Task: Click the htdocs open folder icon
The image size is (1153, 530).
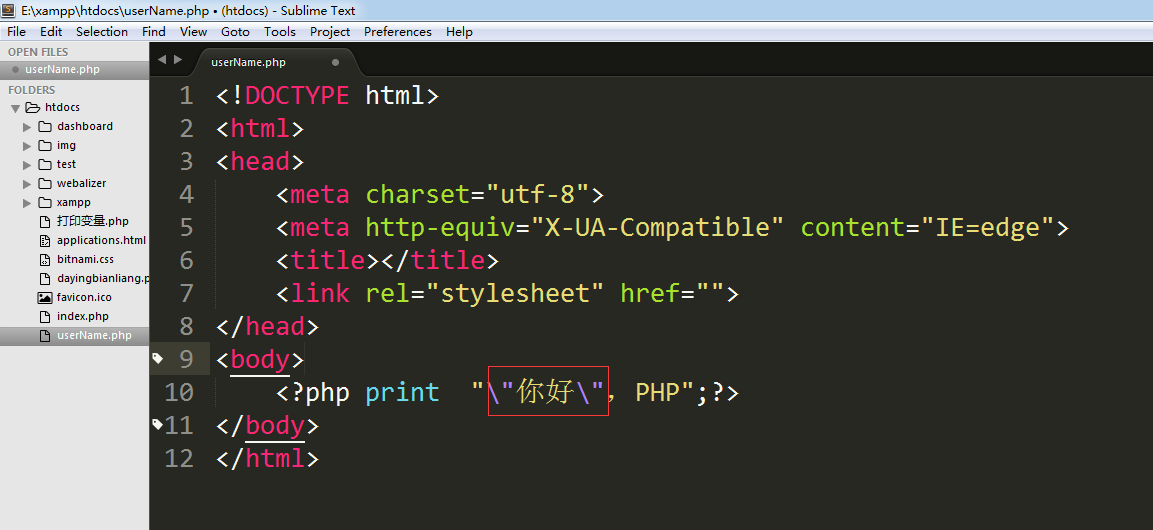Action: click(32, 107)
